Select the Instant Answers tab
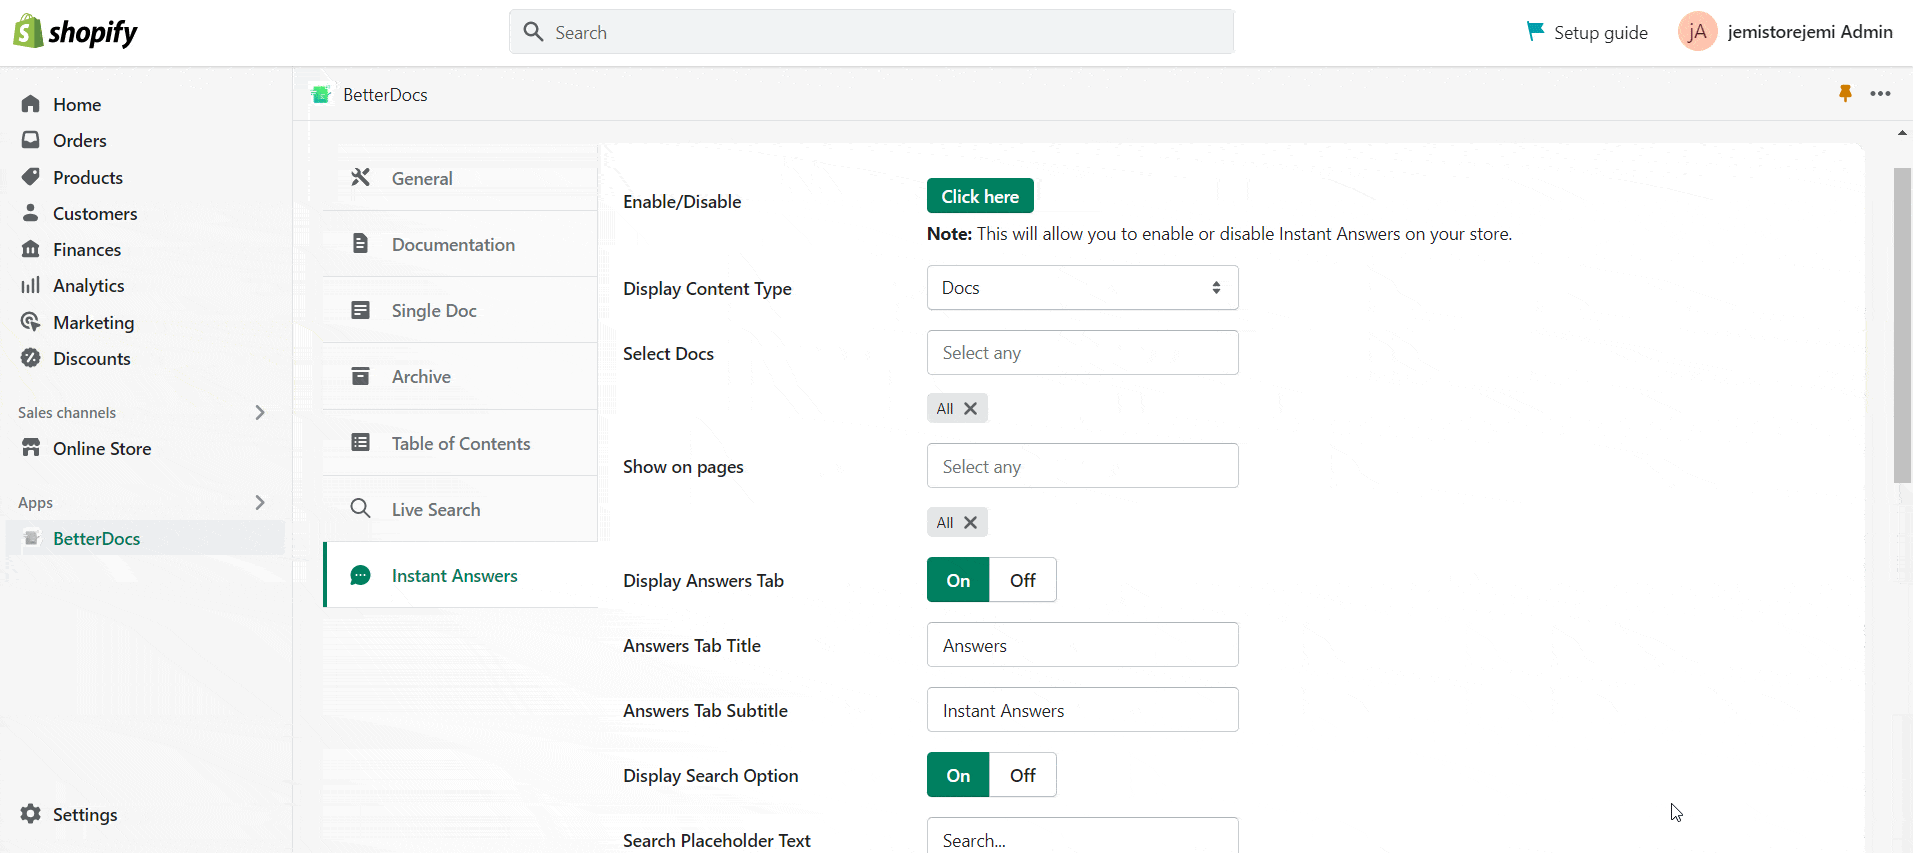 click(x=461, y=575)
